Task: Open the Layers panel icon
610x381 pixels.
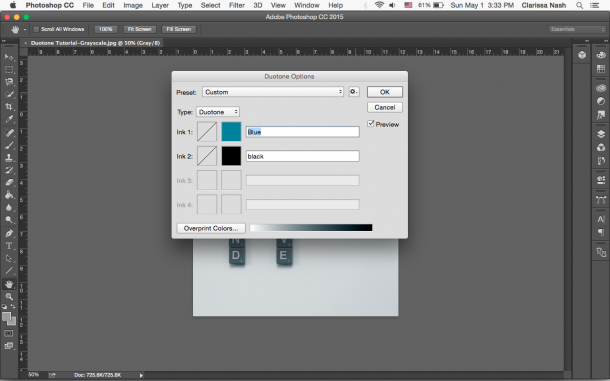Action: point(601,134)
